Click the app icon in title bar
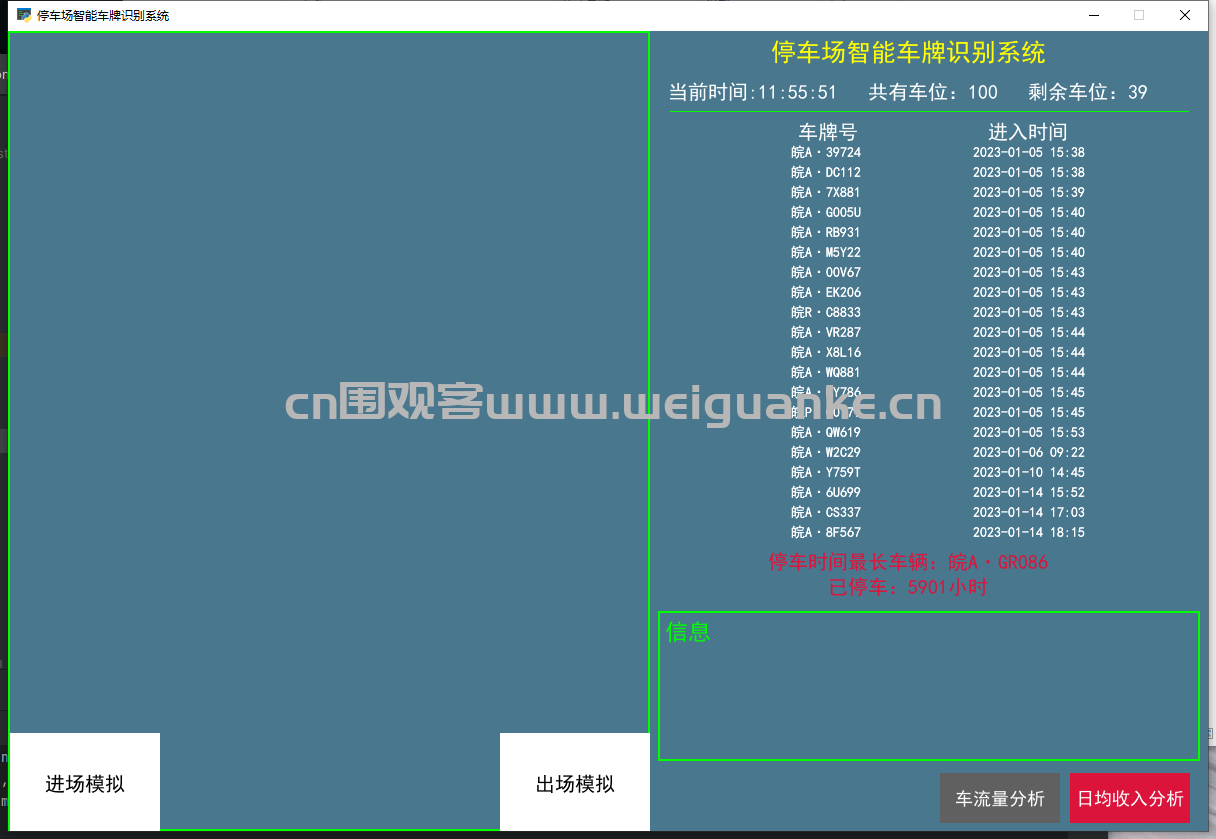This screenshot has height=839, width=1216. coord(24,15)
